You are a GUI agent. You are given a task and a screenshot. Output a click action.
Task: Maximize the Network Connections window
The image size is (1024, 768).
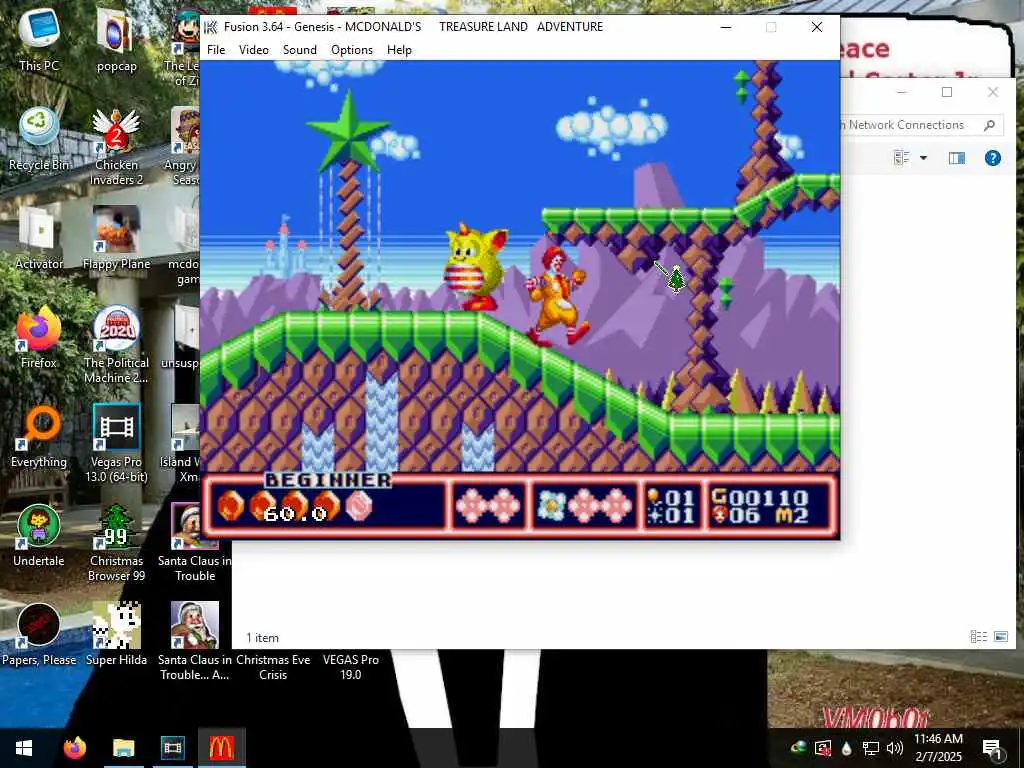947,92
